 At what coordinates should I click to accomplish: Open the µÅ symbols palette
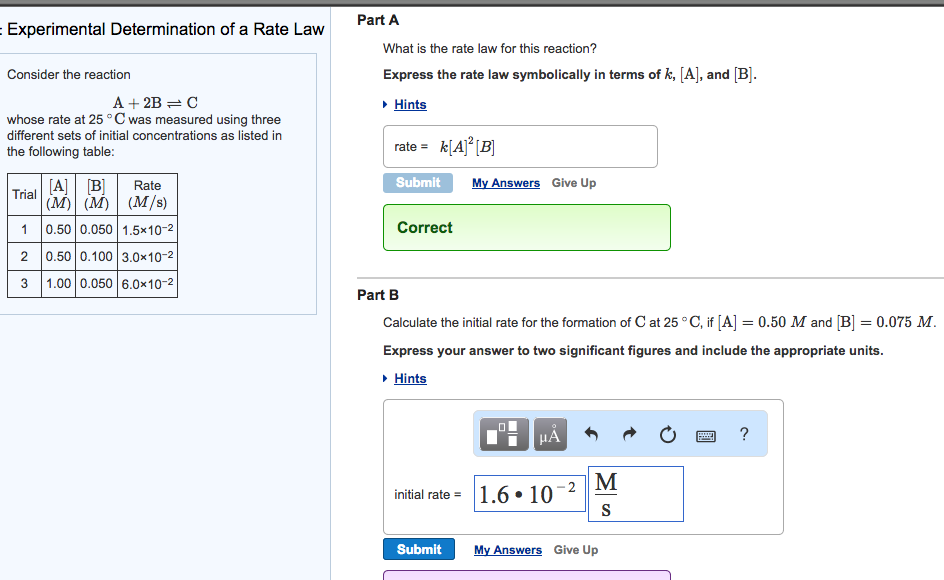pyautogui.click(x=551, y=434)
